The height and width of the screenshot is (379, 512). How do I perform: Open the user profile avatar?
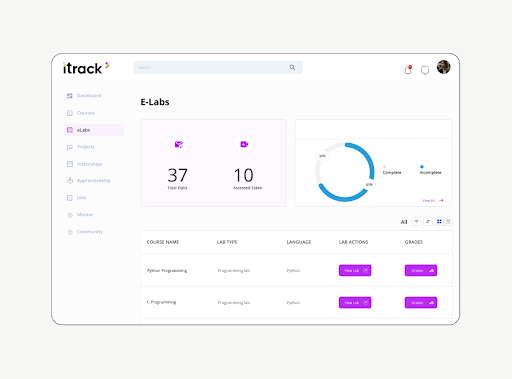444,67
